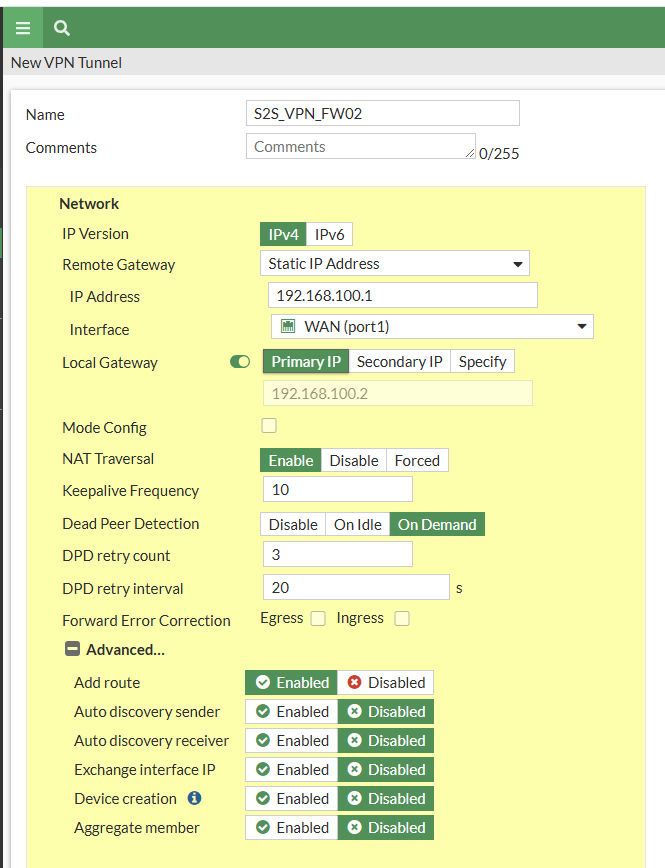Click the '0/255' character counter

499,154
